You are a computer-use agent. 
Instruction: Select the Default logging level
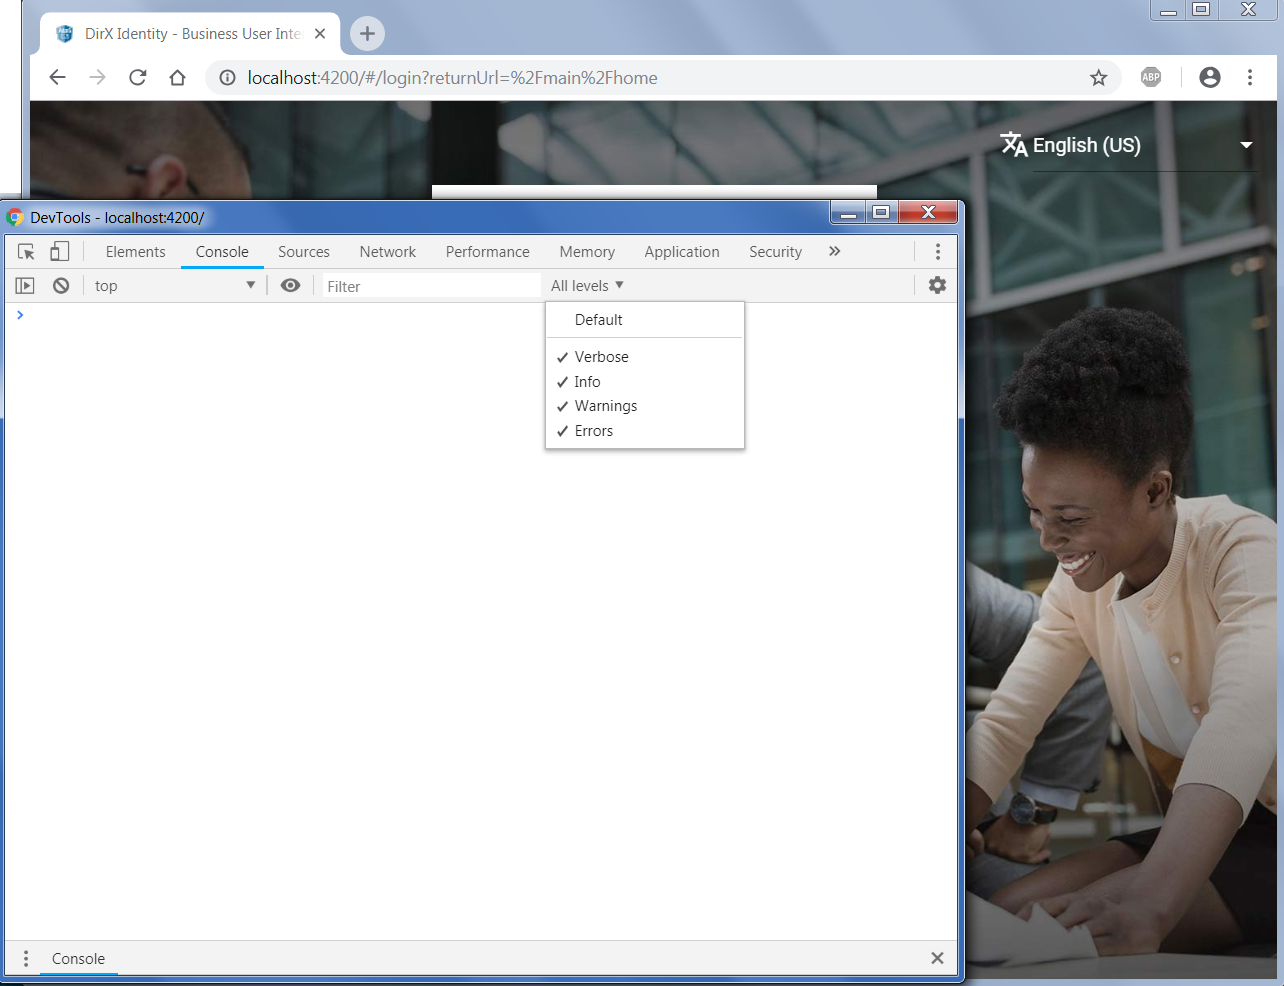coord(598,319)
